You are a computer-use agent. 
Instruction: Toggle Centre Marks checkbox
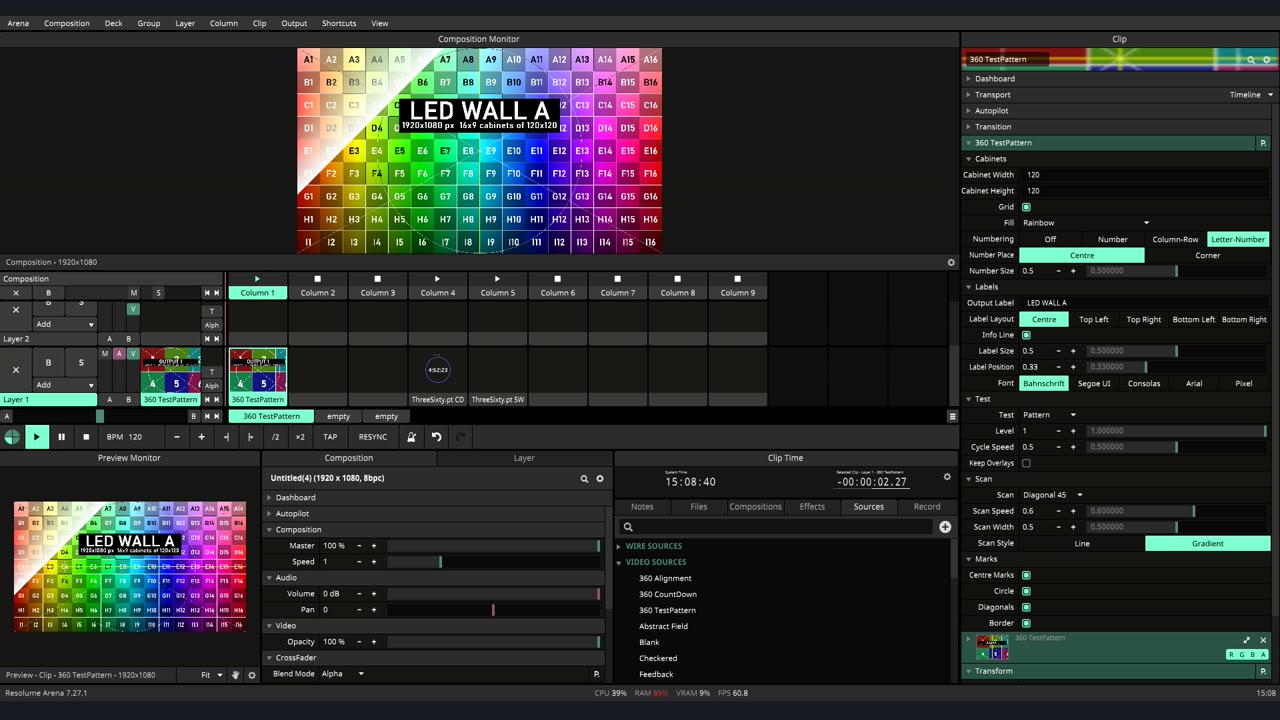[x=1026, y=575]
